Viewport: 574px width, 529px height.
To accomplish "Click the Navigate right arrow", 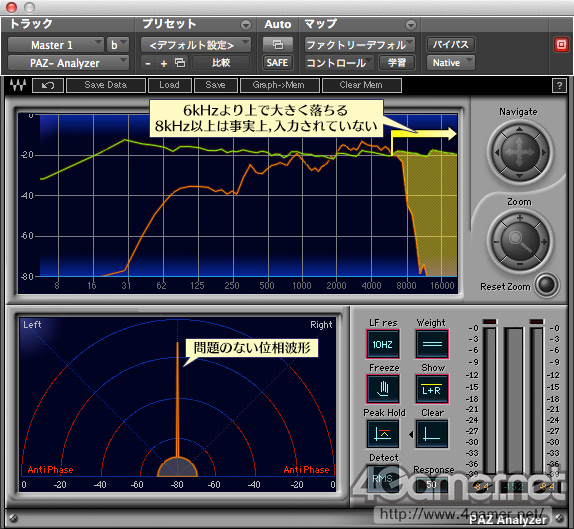I will 544,152.
